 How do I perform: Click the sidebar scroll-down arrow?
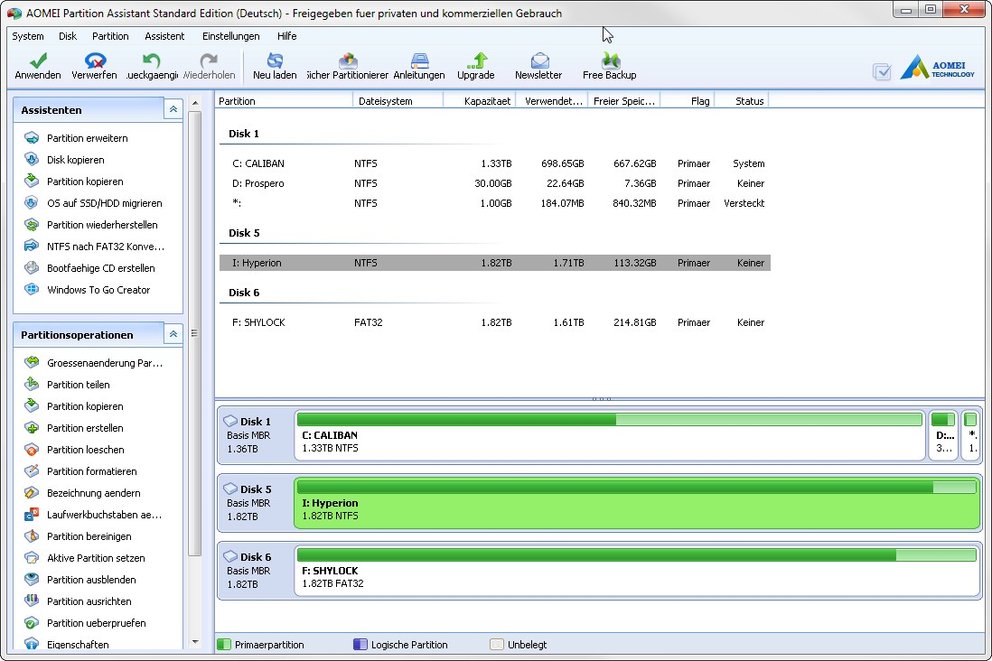tap(195, 642)
